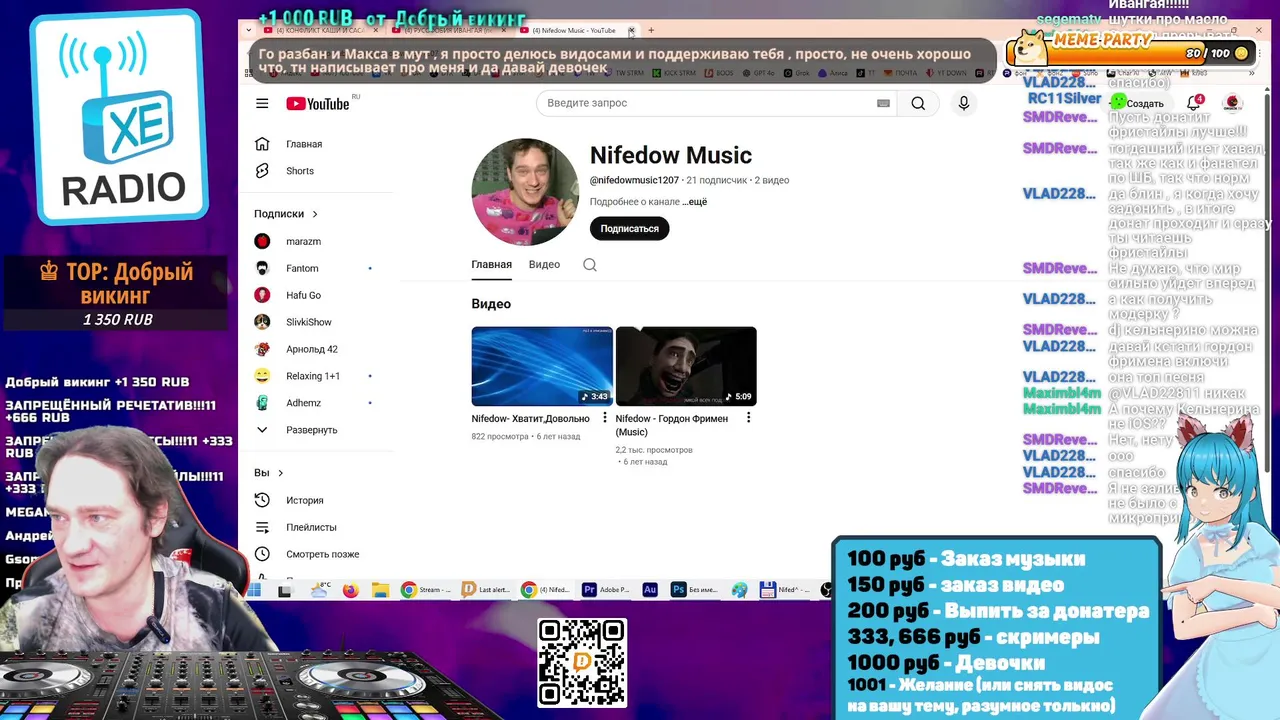Open the on-screen keyboard in search box
The width and height of the screenshot is (1280, 720).
coord(883,103)
